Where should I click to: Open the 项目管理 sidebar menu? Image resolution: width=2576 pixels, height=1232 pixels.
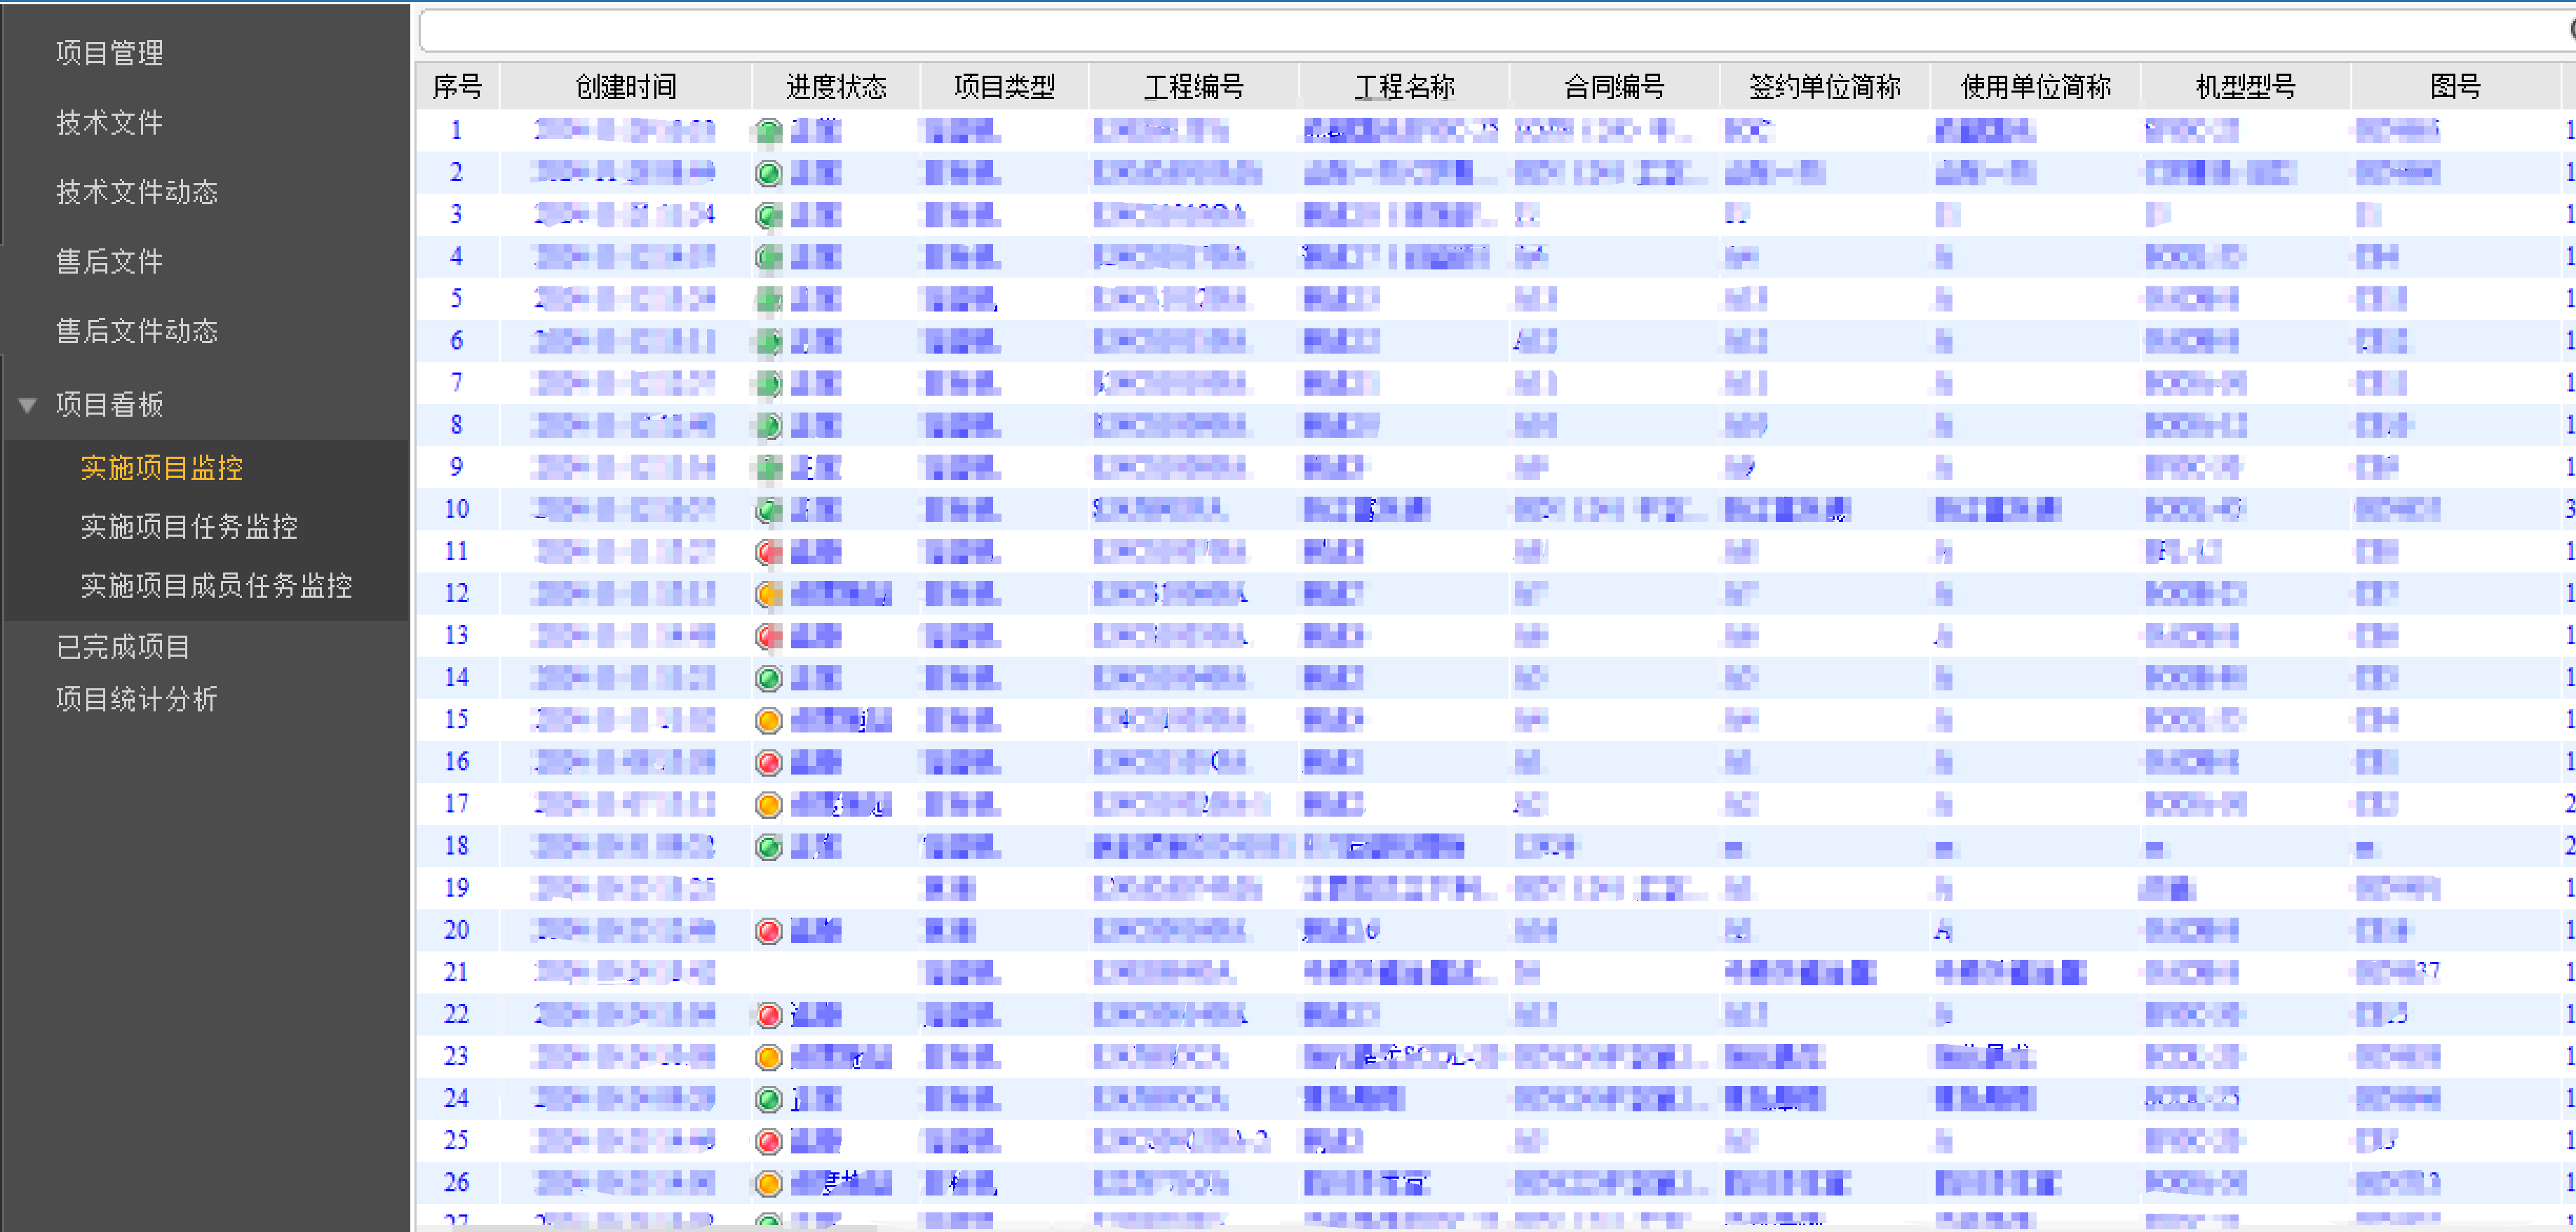[109, 53]
